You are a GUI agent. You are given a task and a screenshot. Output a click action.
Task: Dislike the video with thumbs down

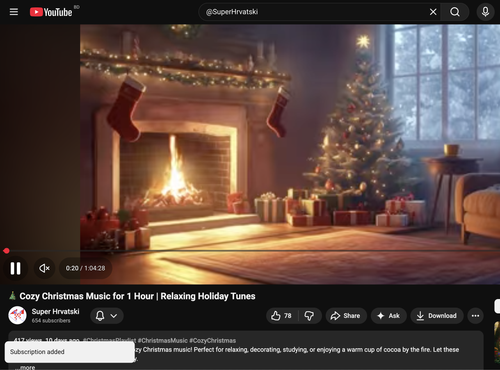click(x=309, y=316)
